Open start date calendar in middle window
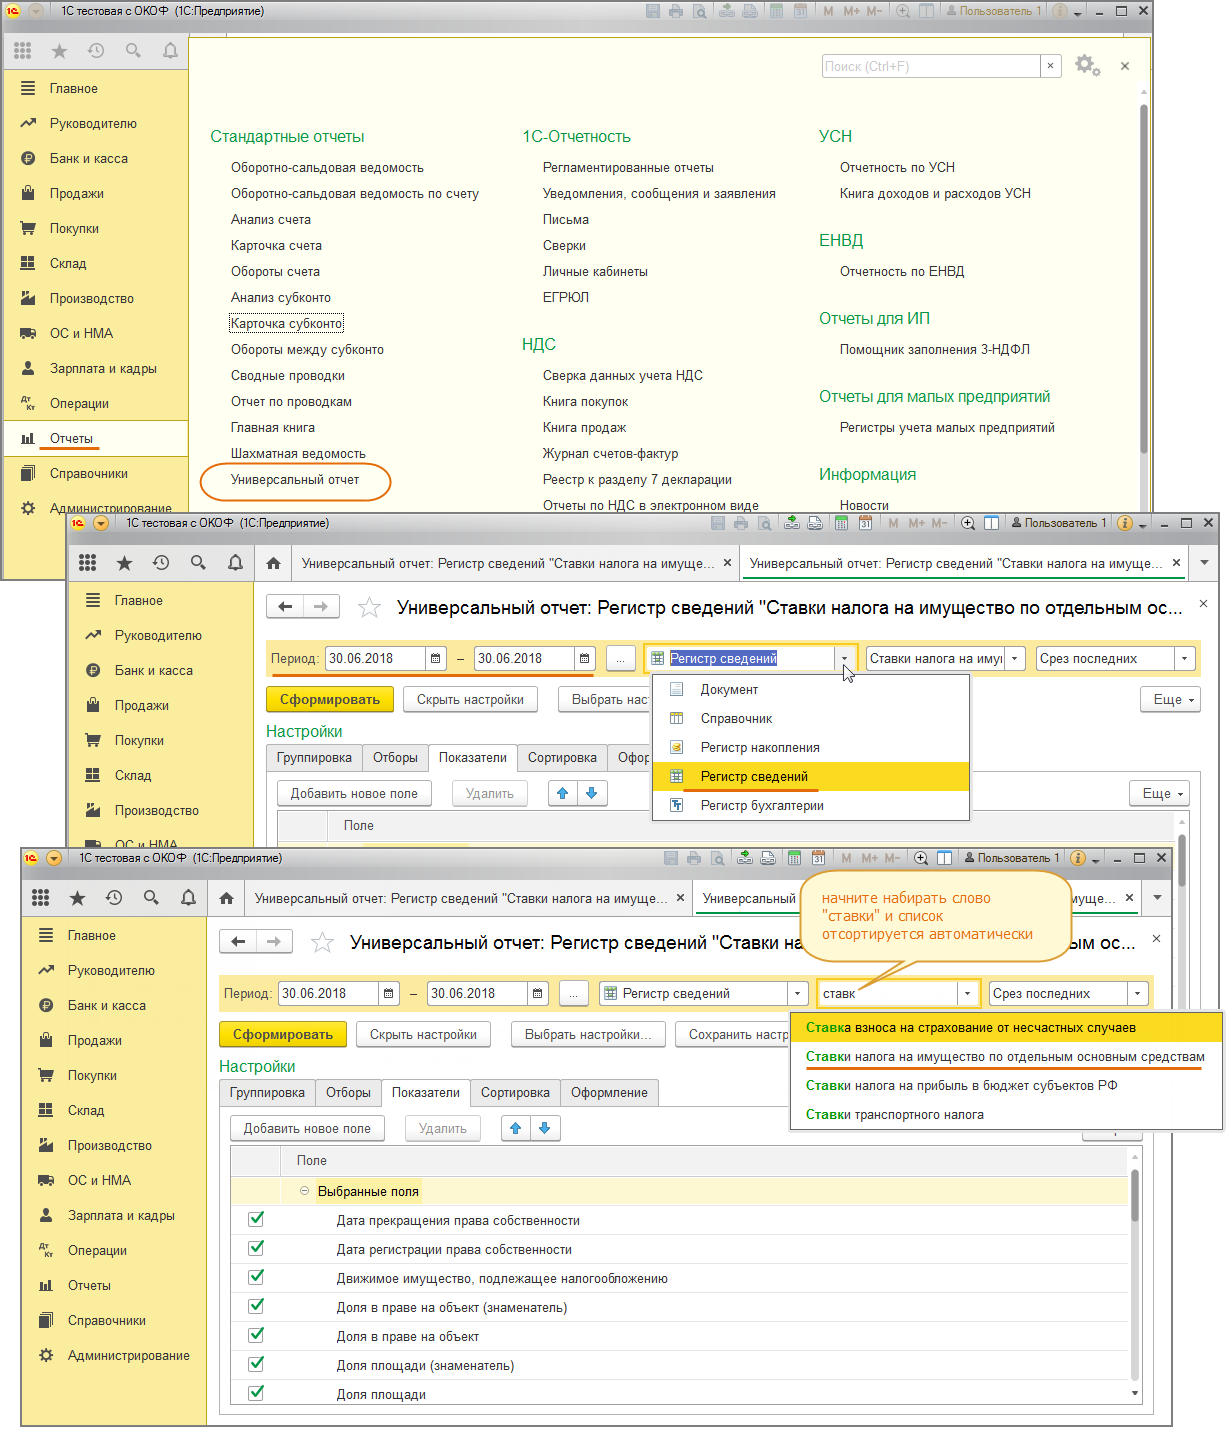The width and height of the screenshot is (1227, 1430). (x=436, y=658)
